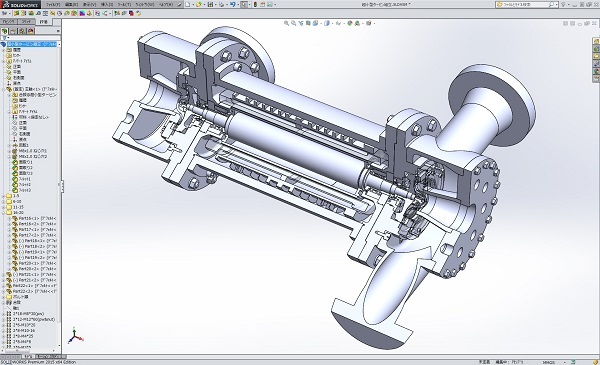Viewport: 600px width, 365px height.
Task: Open the FeatureManager design tree tab icon
Action: pyautogui.click(x=5, y=31)
